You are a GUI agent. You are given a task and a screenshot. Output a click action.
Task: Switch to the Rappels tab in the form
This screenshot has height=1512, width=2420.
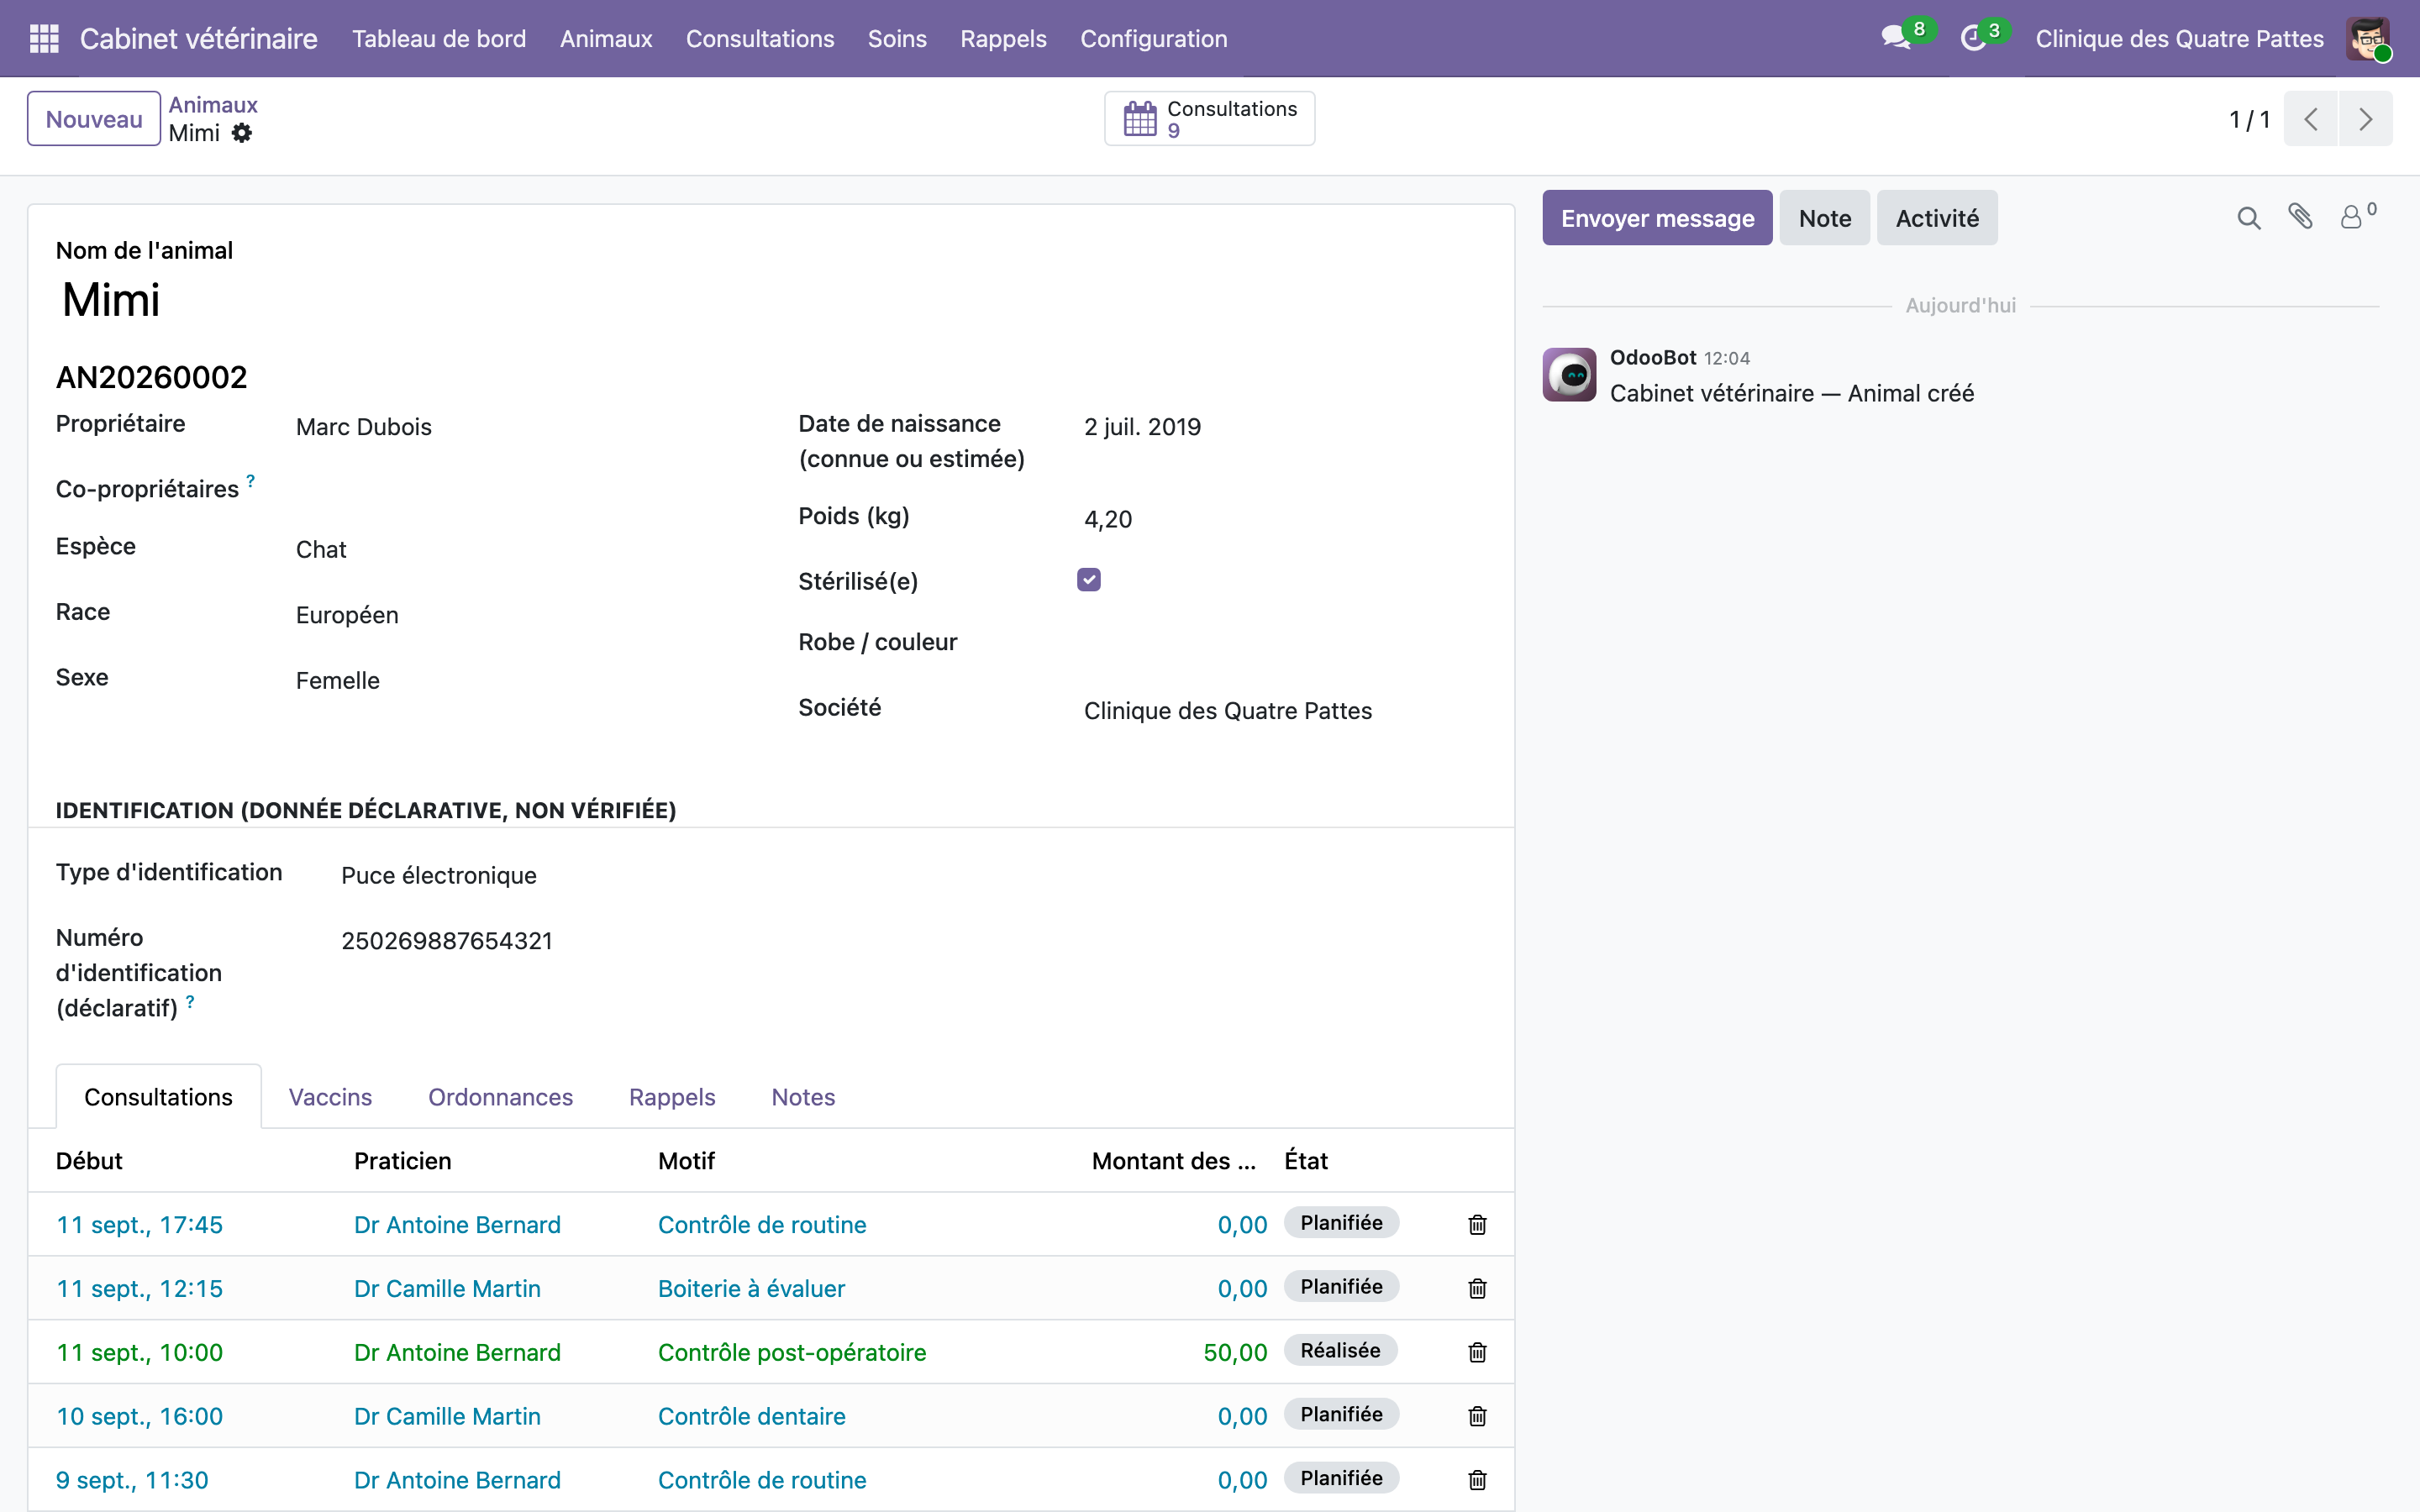(x=672, y=1097)
